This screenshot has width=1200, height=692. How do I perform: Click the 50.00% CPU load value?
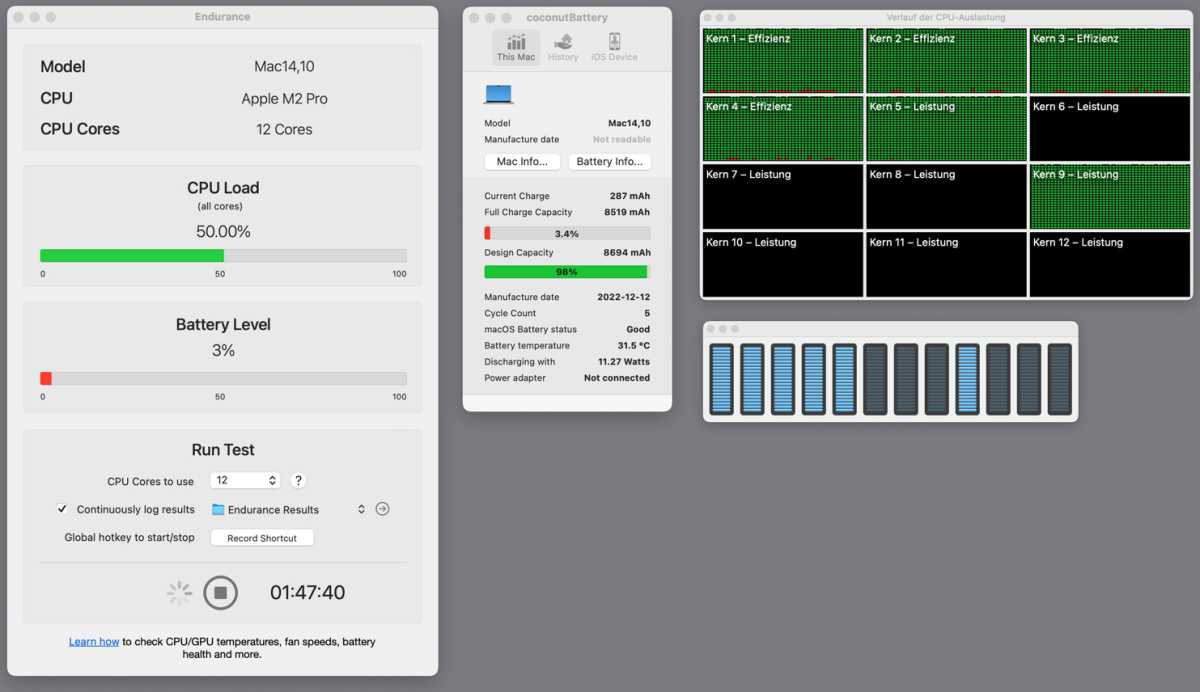click(x=223, y=232)
